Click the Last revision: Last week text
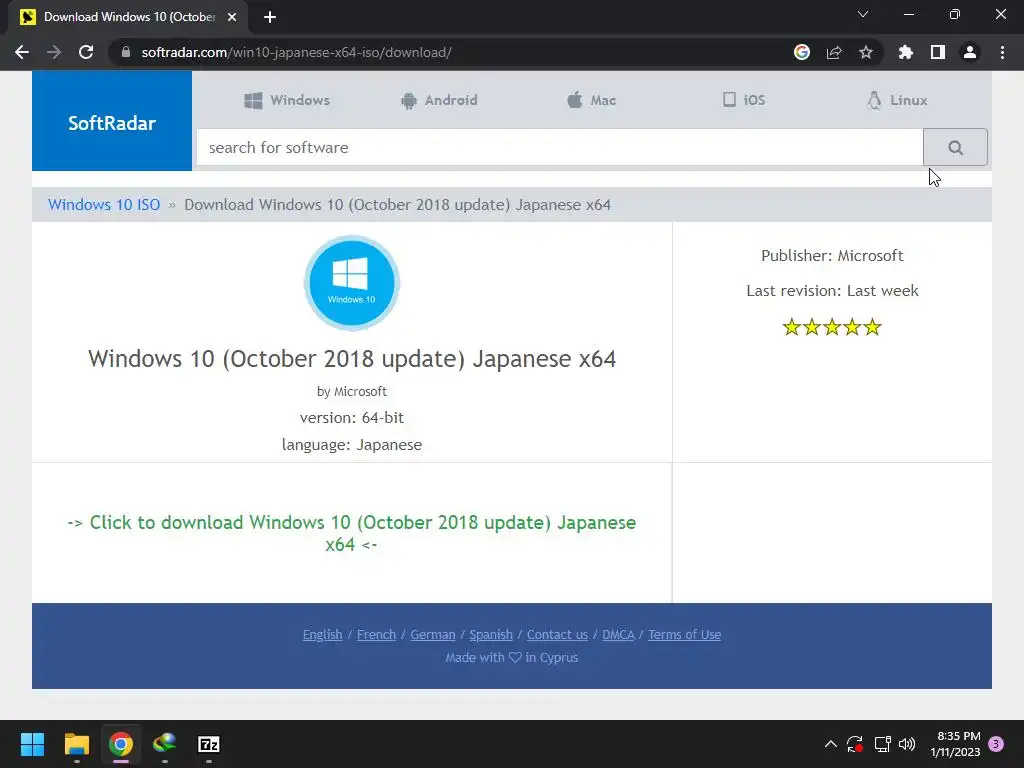 (x=832, y=291)
